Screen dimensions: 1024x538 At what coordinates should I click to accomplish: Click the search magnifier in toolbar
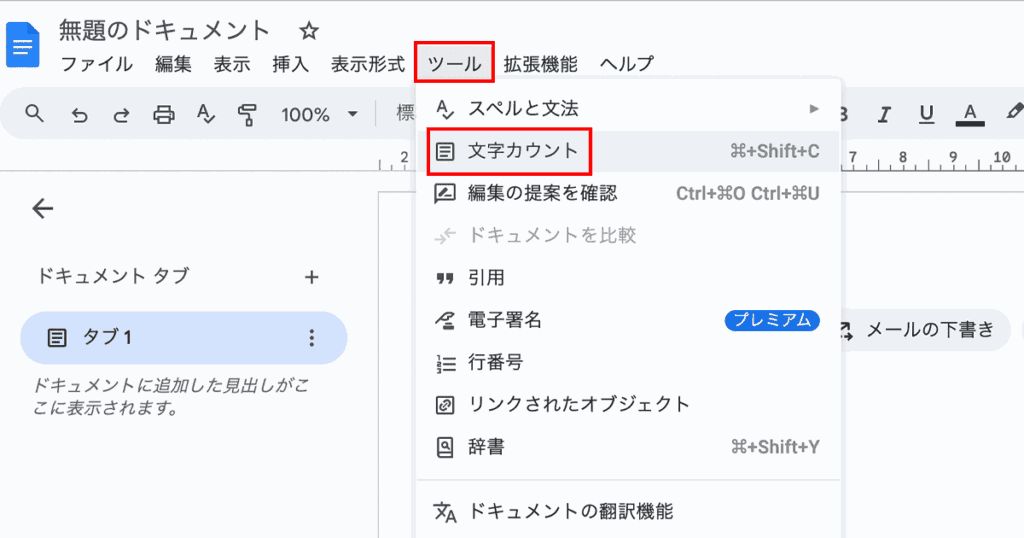[x=34, y=114]
